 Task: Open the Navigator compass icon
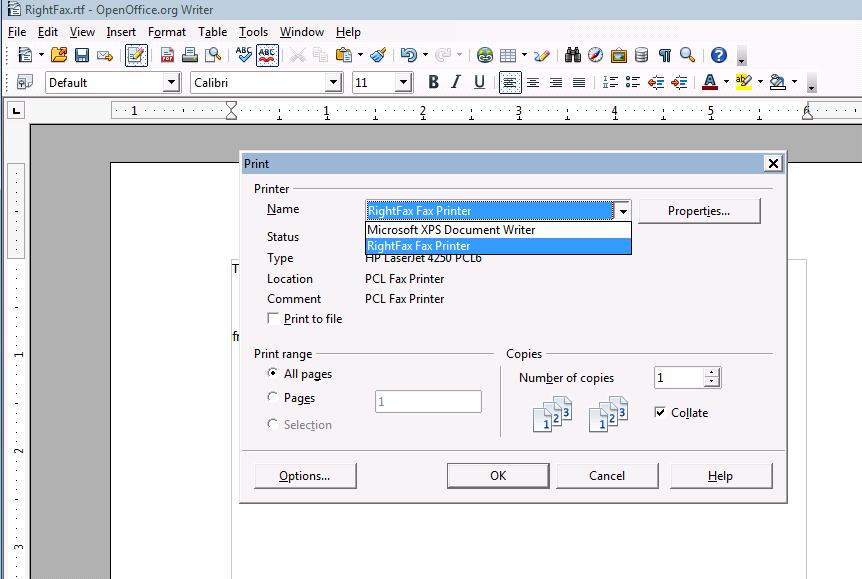(595, 55)
